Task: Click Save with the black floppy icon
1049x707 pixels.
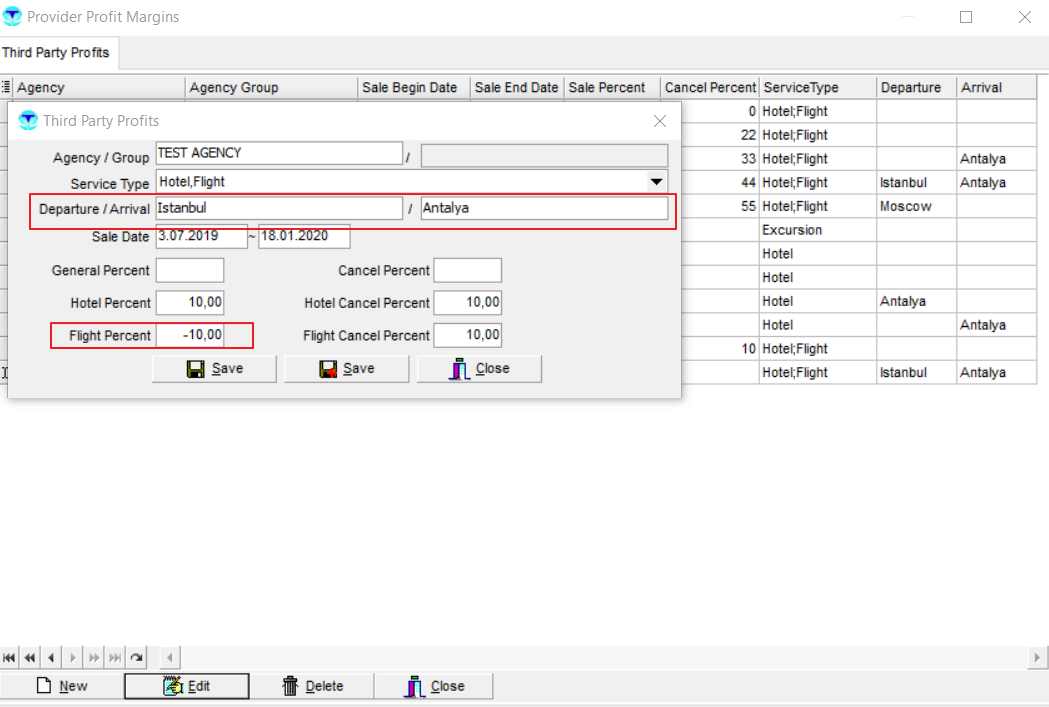Action: [x=215, y=369]
